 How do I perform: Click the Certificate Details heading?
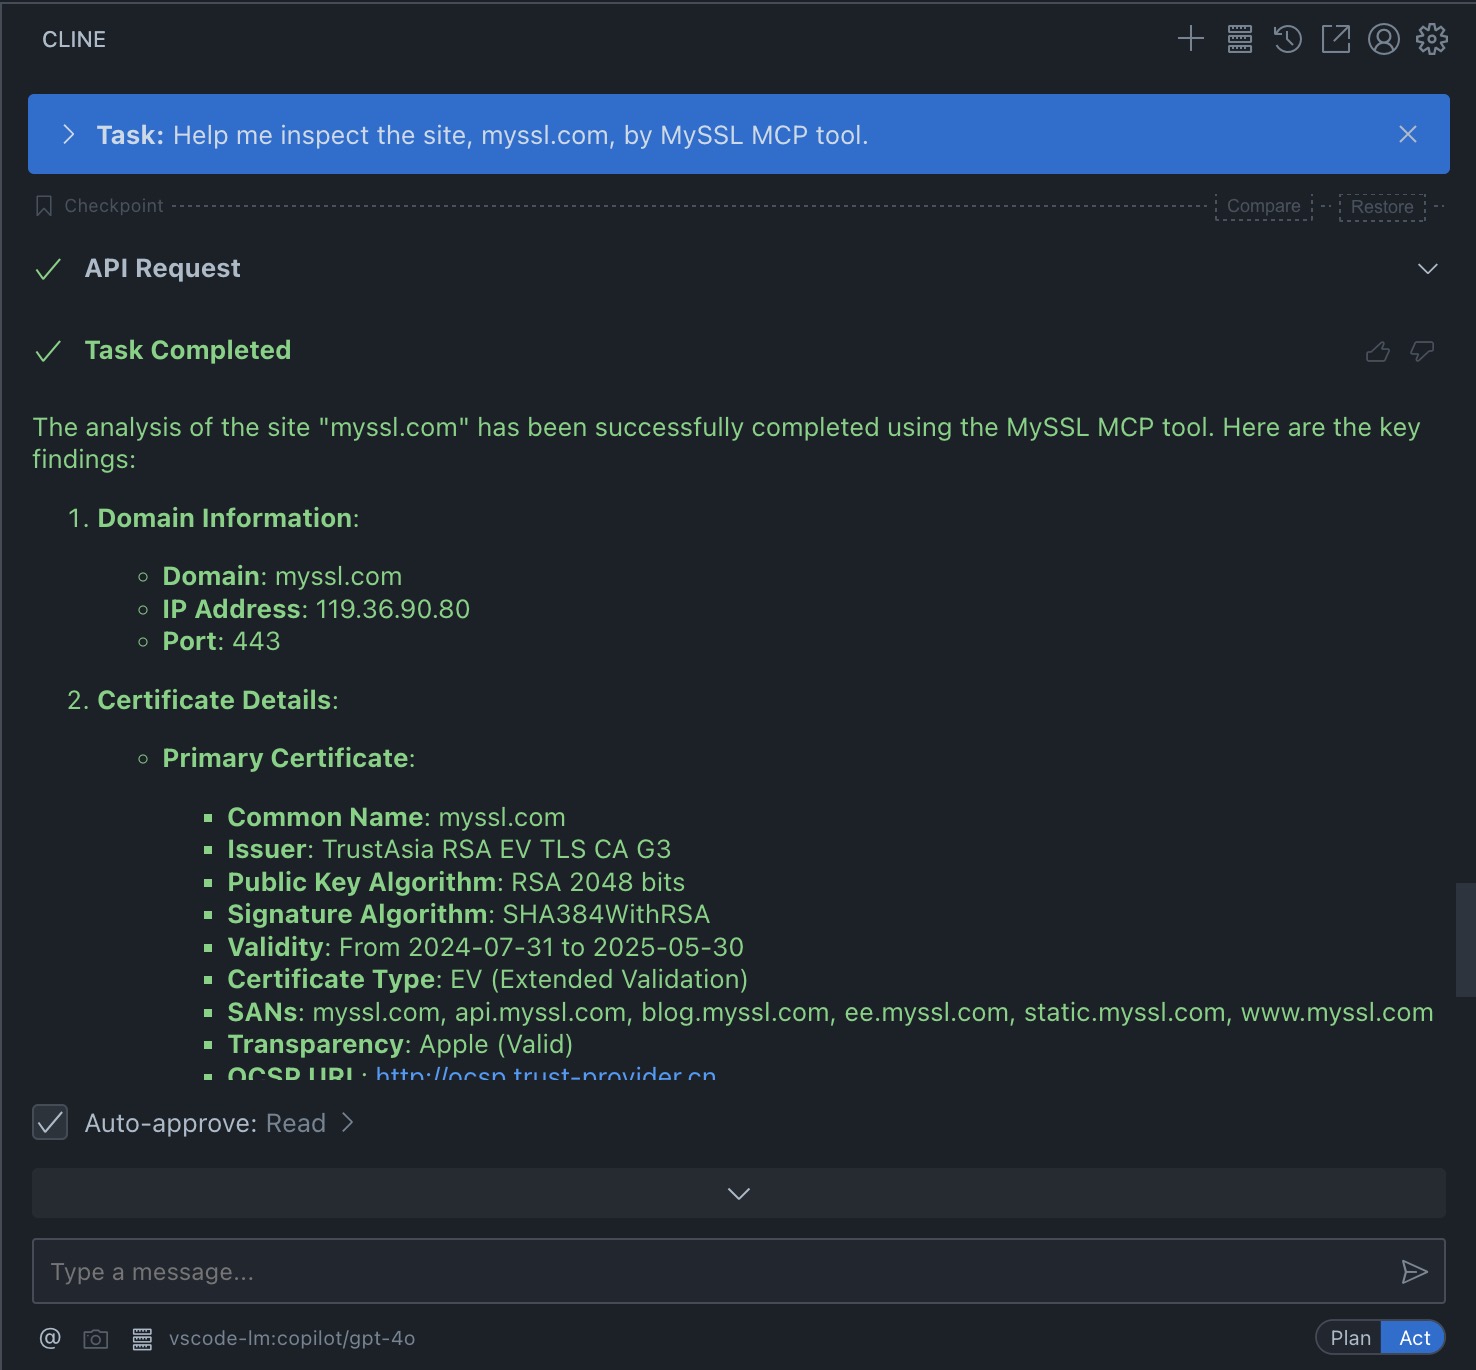[x=218, y=700]
